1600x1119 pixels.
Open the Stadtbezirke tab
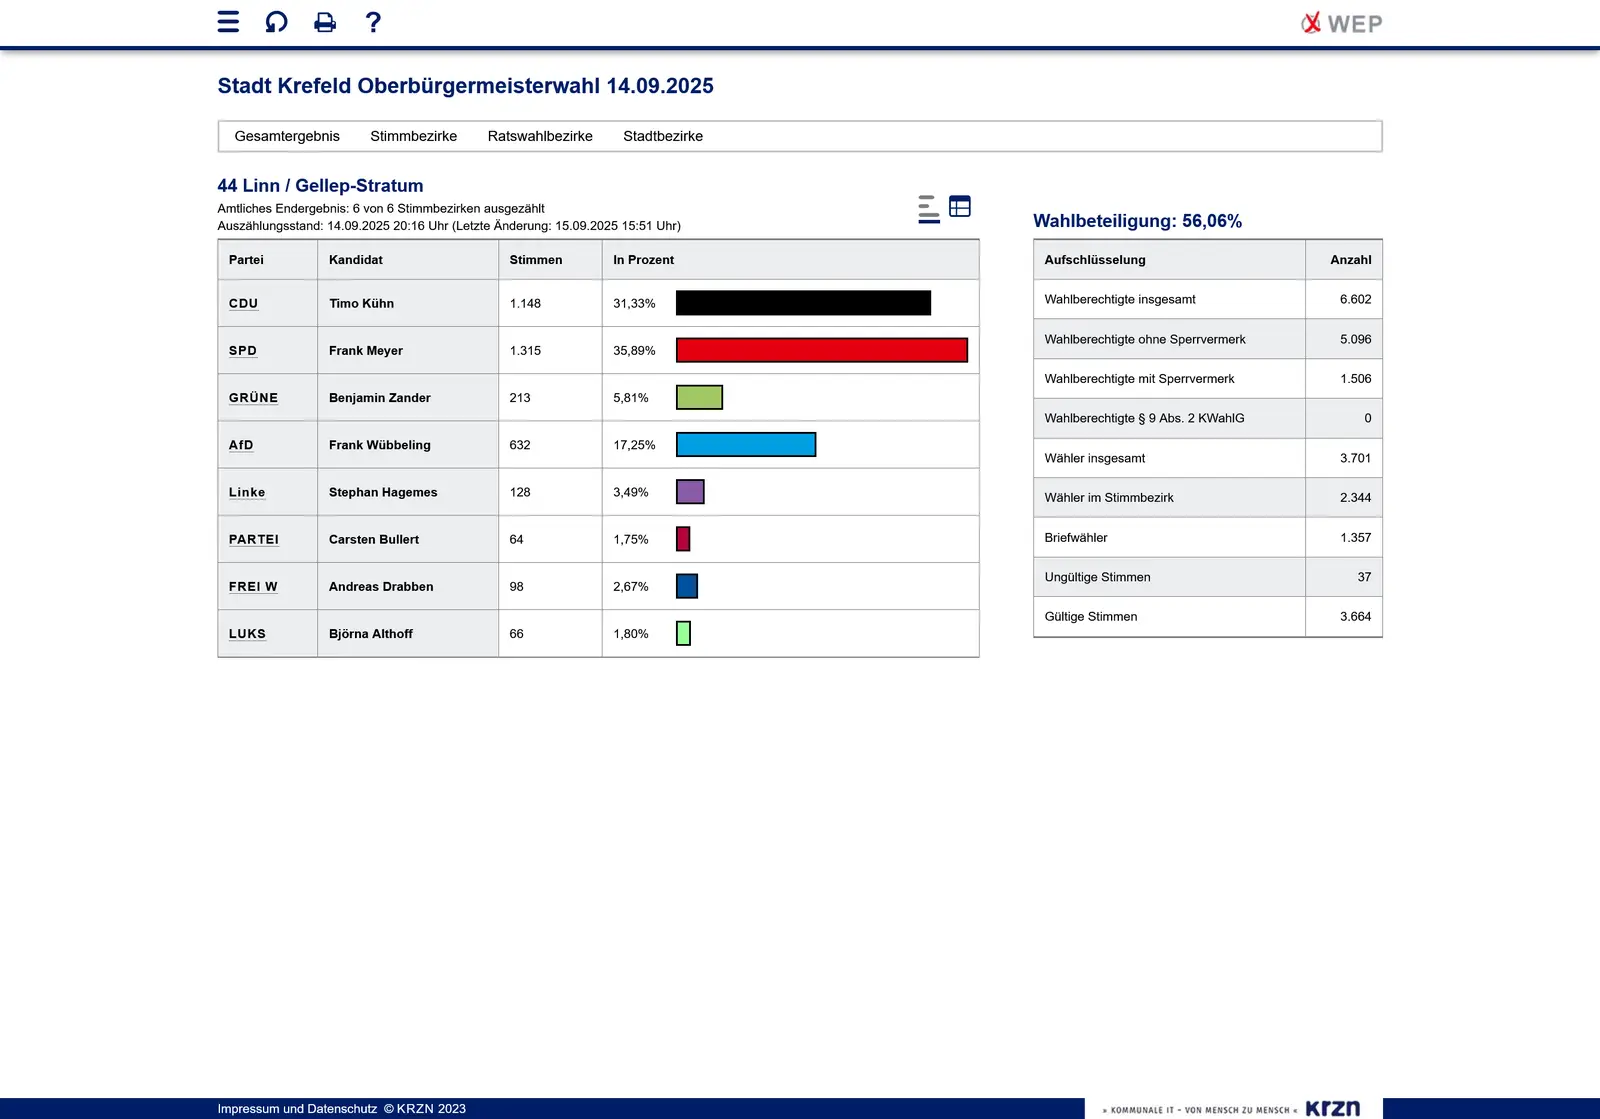(x=662, y=135)
